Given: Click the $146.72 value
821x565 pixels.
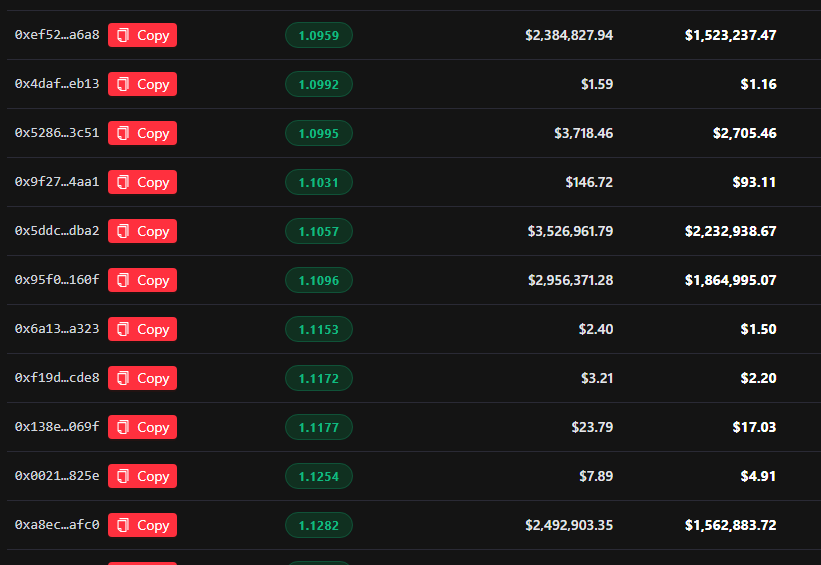Looking at the screenshot, I should 589,182.
